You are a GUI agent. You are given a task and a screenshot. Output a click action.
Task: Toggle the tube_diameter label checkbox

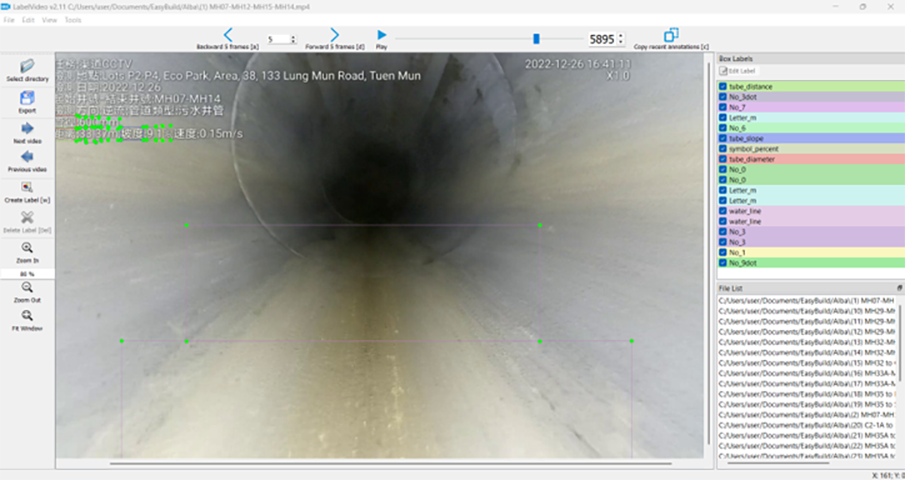pyautogui.click(x=723, y=159)
